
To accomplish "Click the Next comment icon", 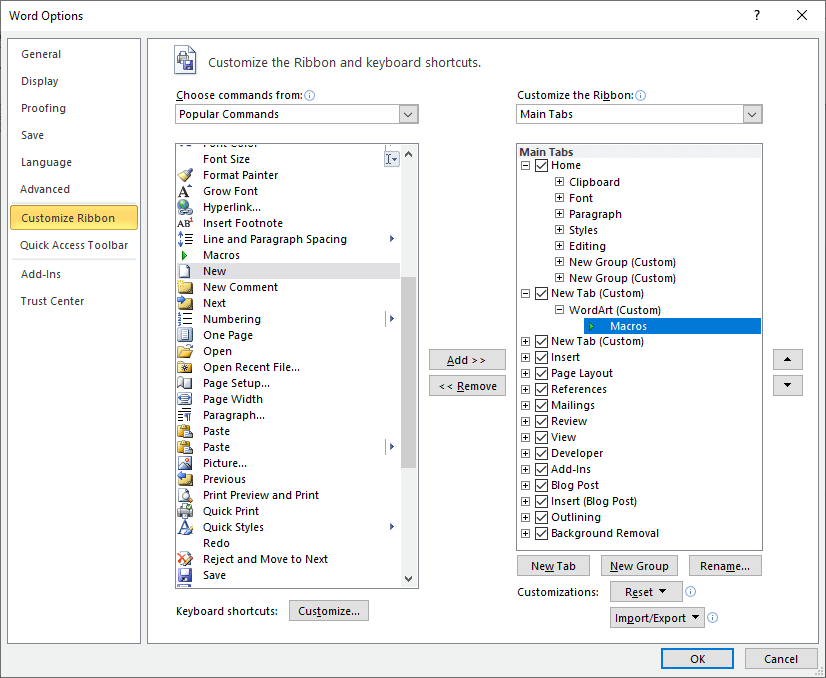I will 185,303.
